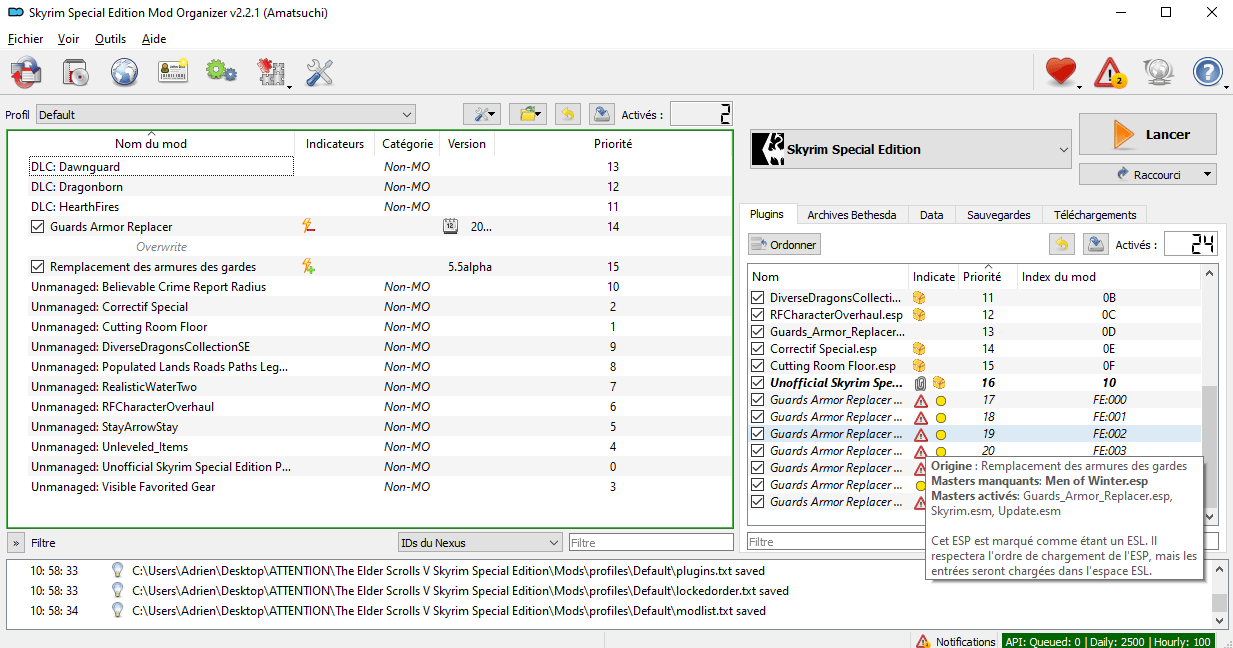Click the Ordonner sort plugins button
1233x648 pixels.
(784, 244)
